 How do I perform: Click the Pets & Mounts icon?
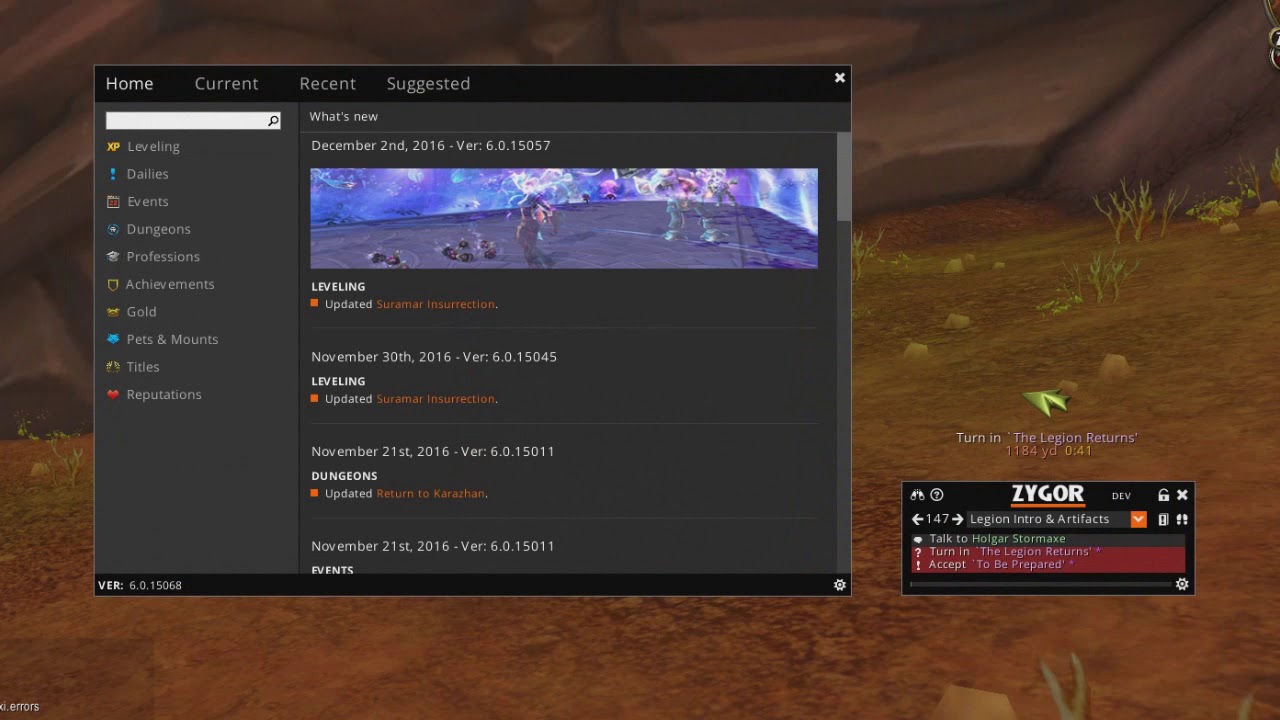tap(113, 339)
